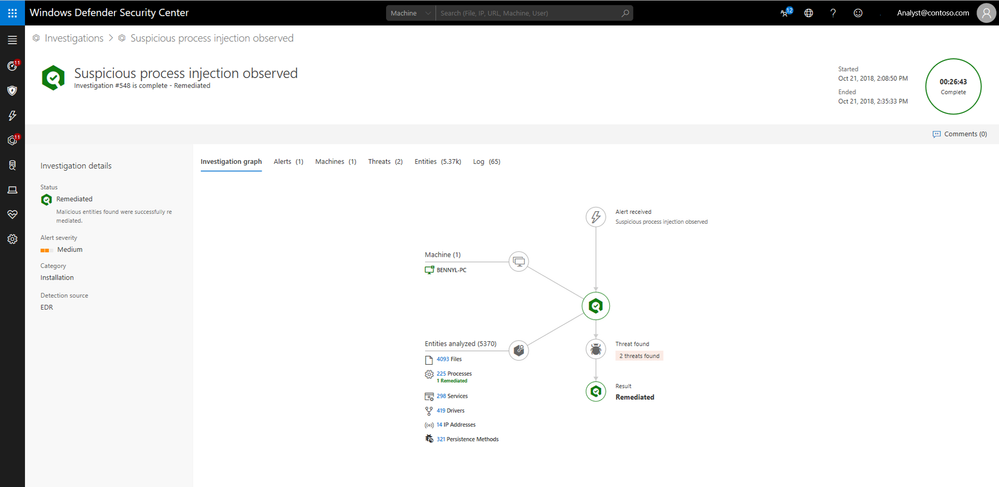The image size is (999, 487).
Task: Click the Machine (1) heading
Action: coord(443,255)
